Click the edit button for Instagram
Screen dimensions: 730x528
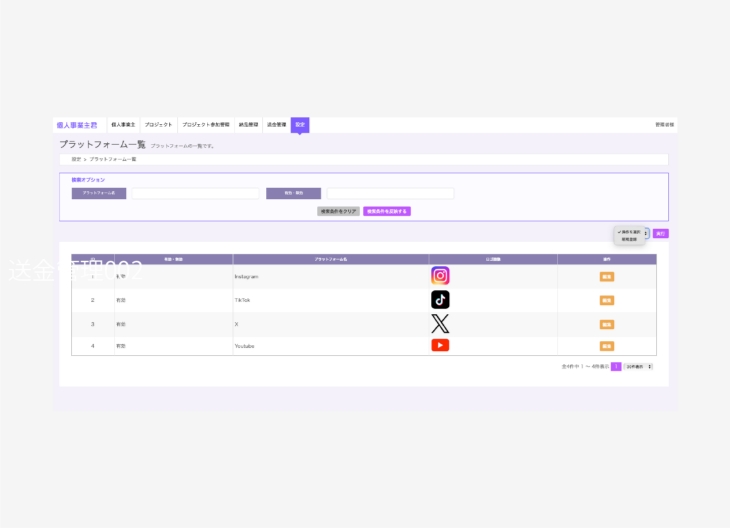click(607, 277)
